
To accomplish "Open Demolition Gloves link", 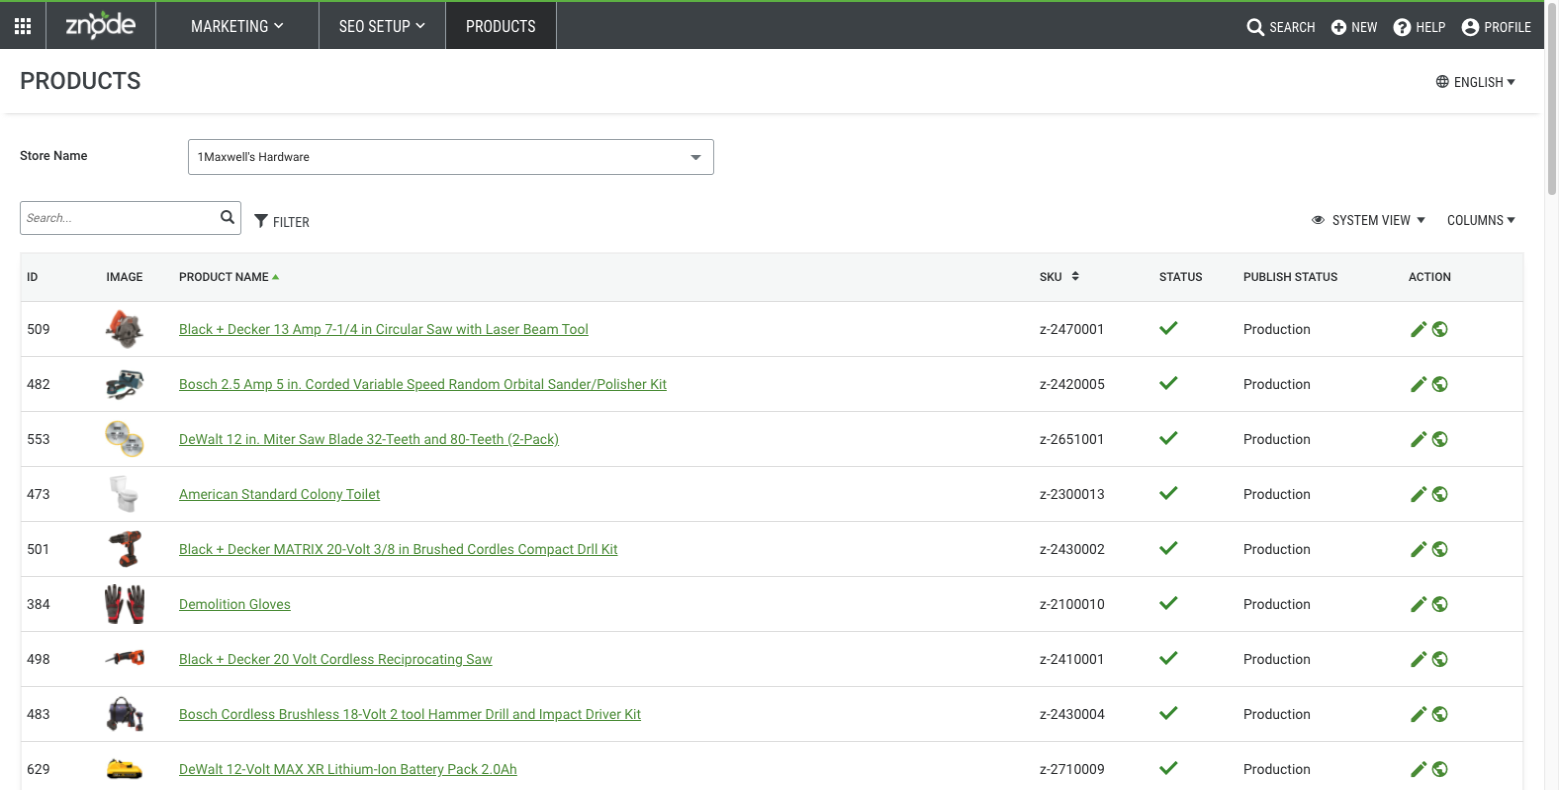I will point(235,604).
